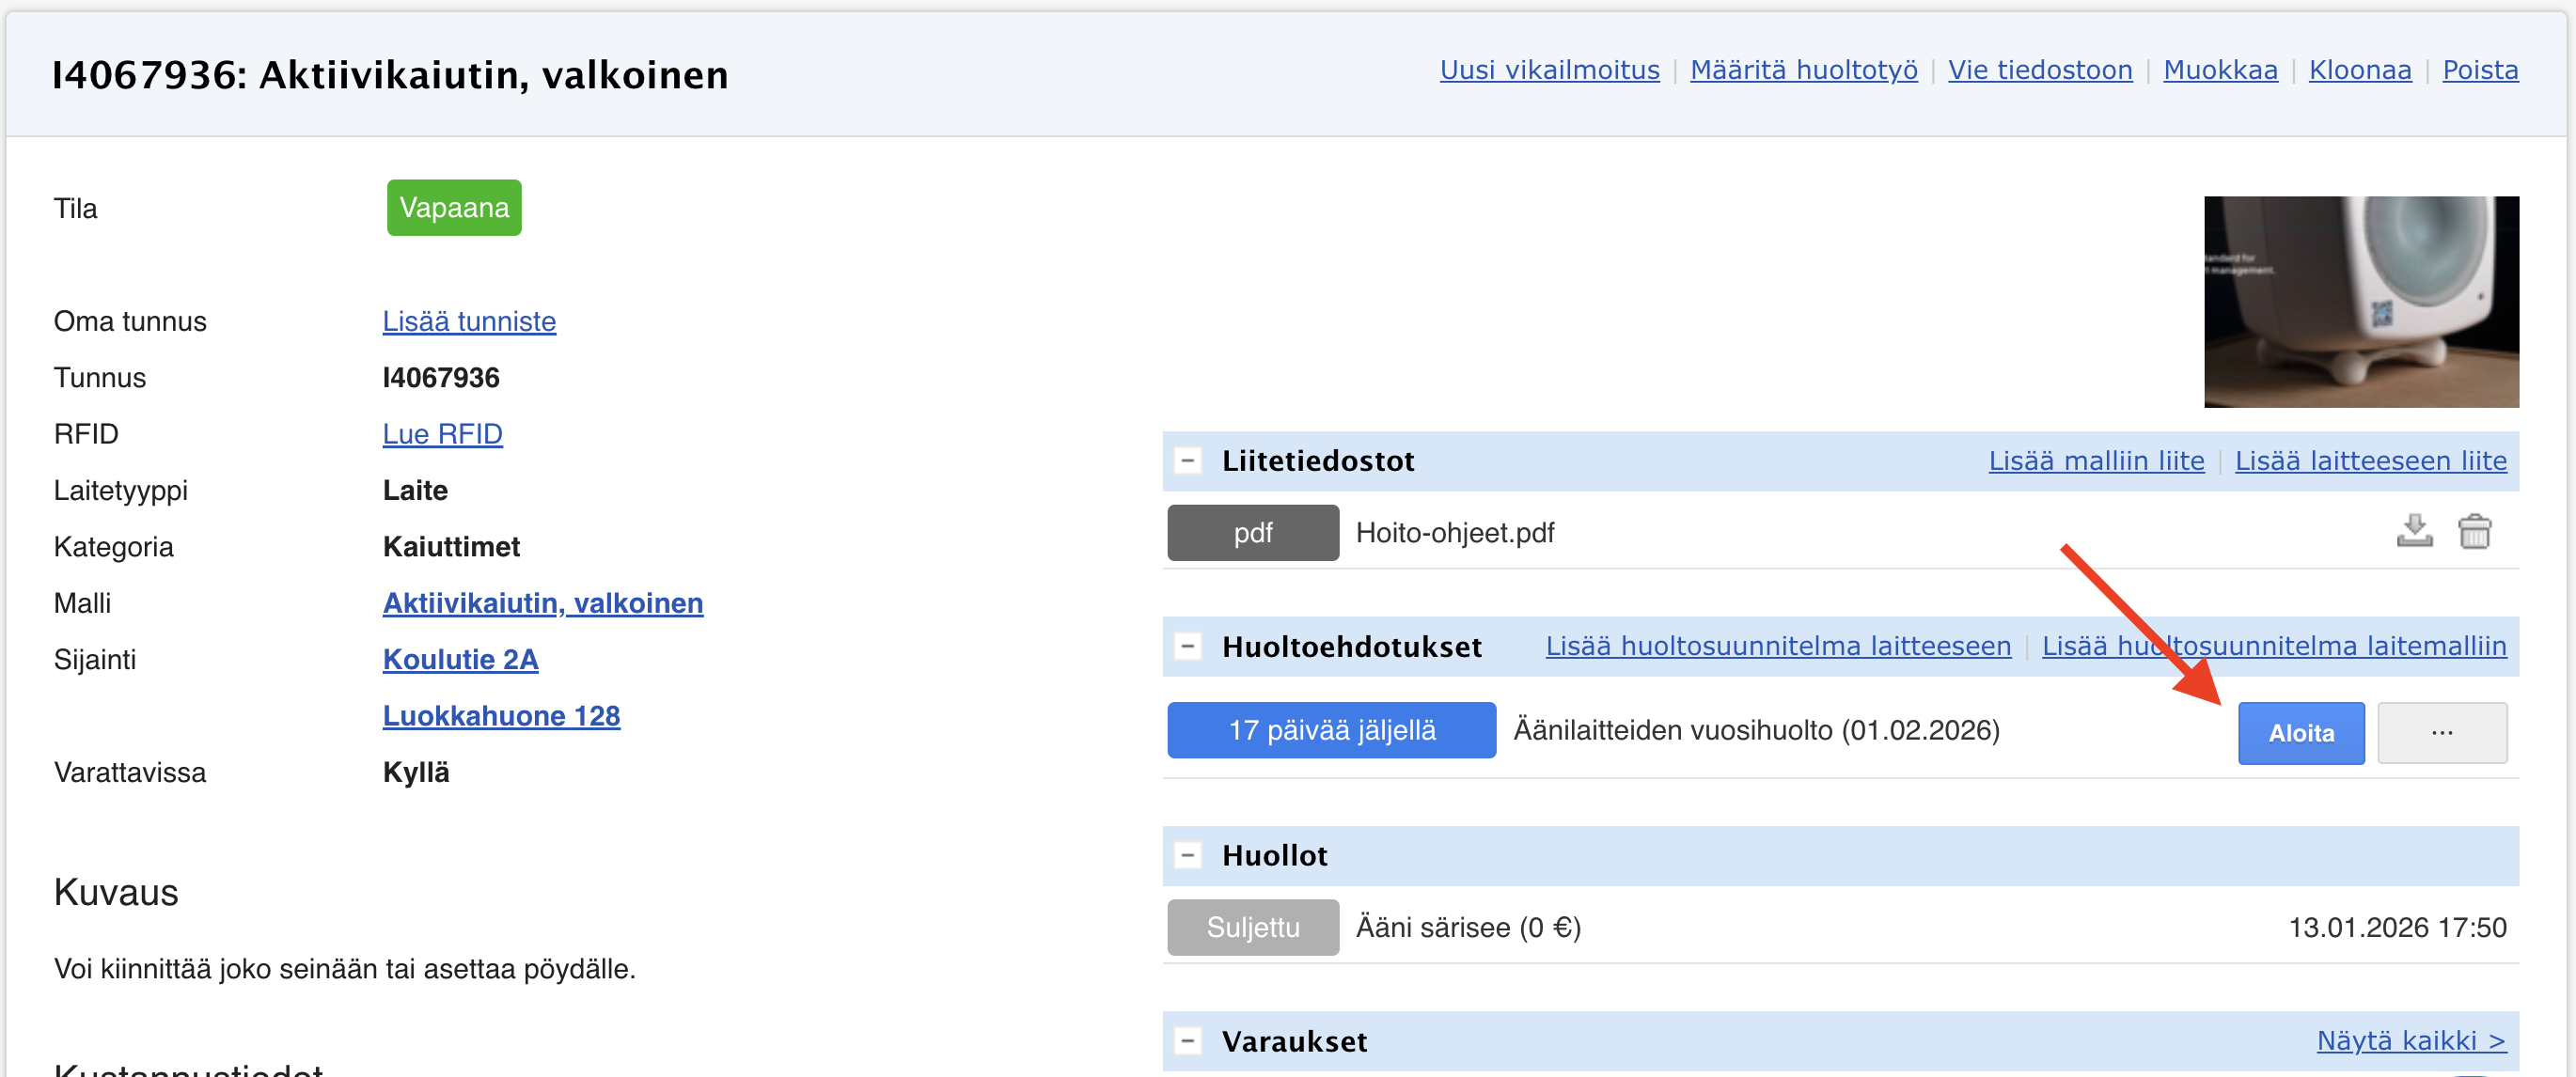2576x1077 pixels.
Task: Click Muokkaa to edit device
Action: [x=2220, y=70]
